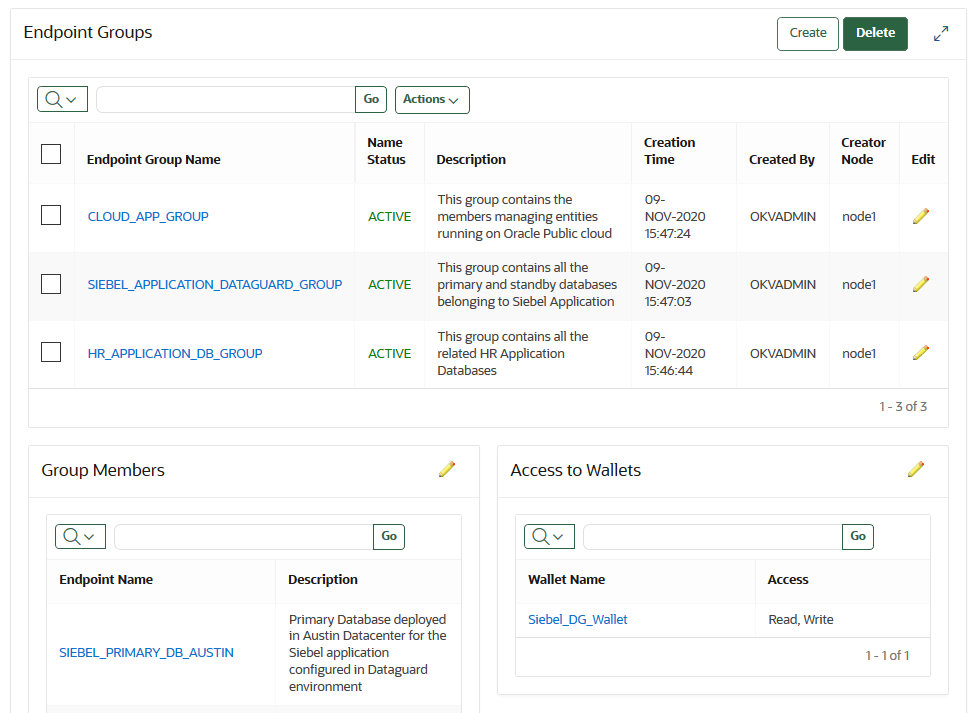This screenshot has width=978, height=713.
Task: Tick the checkbox for CLOUD_APP_GROUP
Action: pyautogui.click(x=51, y=215)
